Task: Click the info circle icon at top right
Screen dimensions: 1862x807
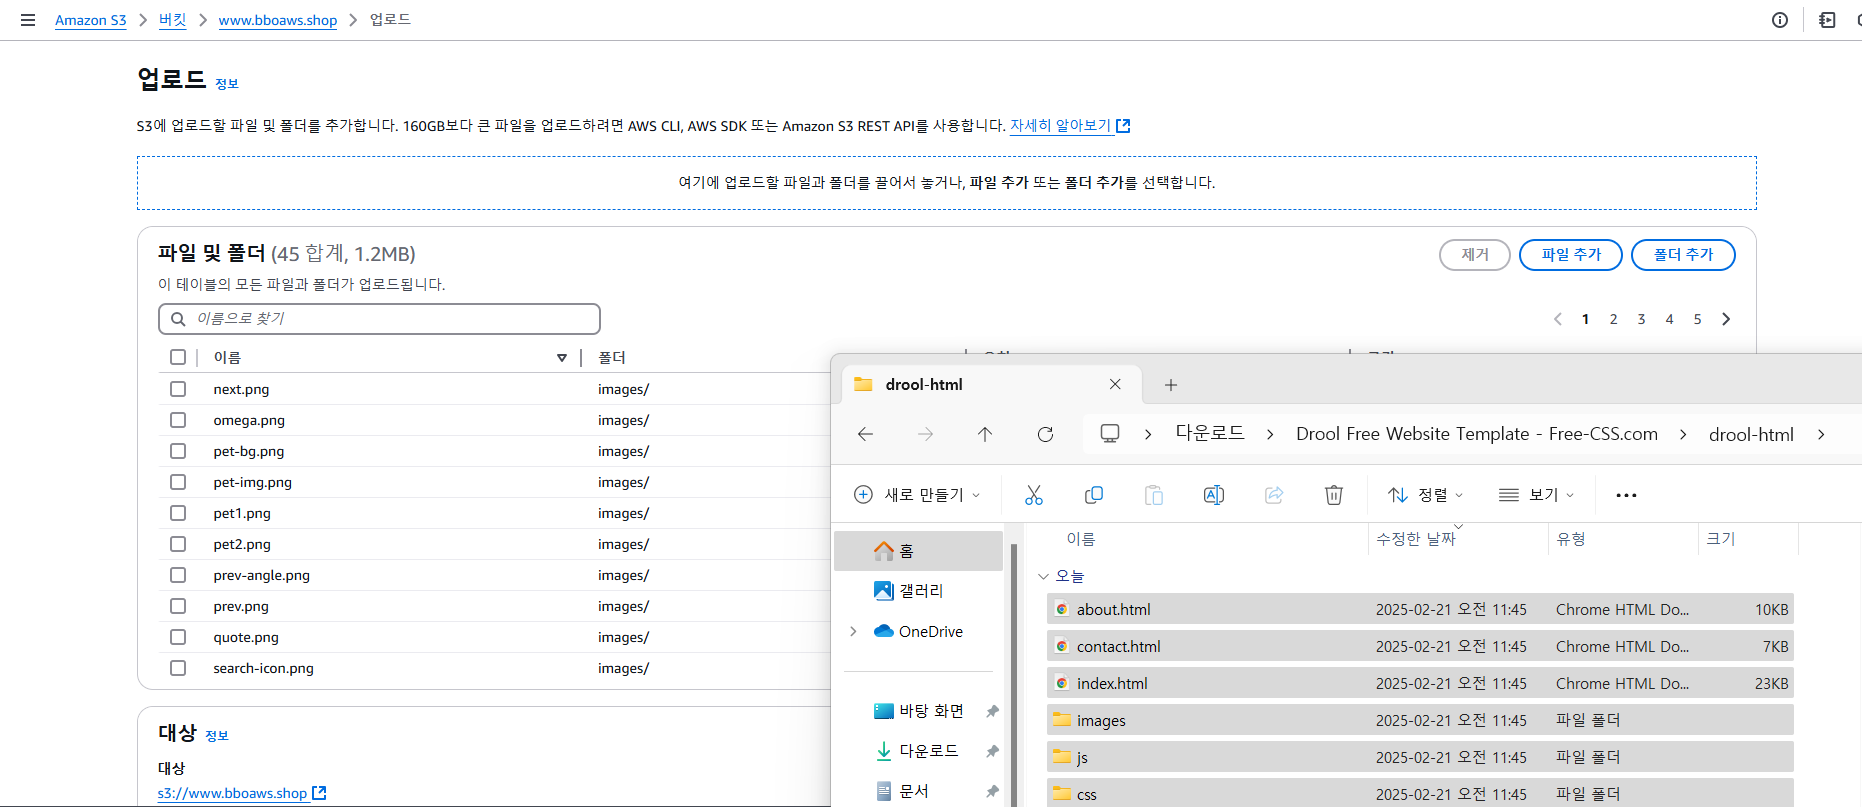Action: (1780, 20)
